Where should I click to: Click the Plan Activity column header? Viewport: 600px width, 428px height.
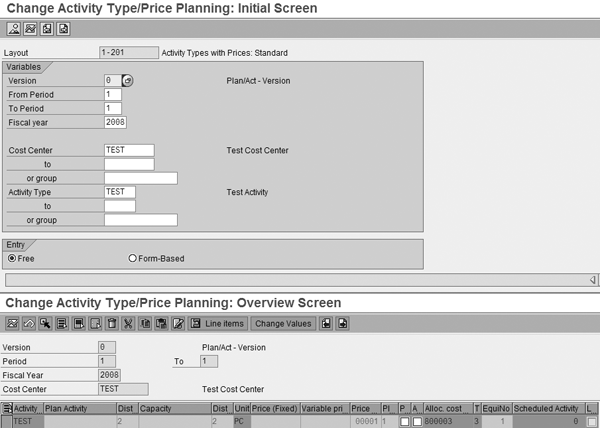point(80,408)
